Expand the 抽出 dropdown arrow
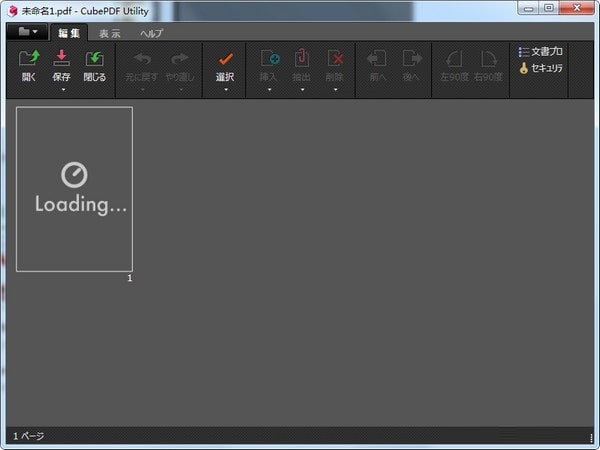 (302, 90)
